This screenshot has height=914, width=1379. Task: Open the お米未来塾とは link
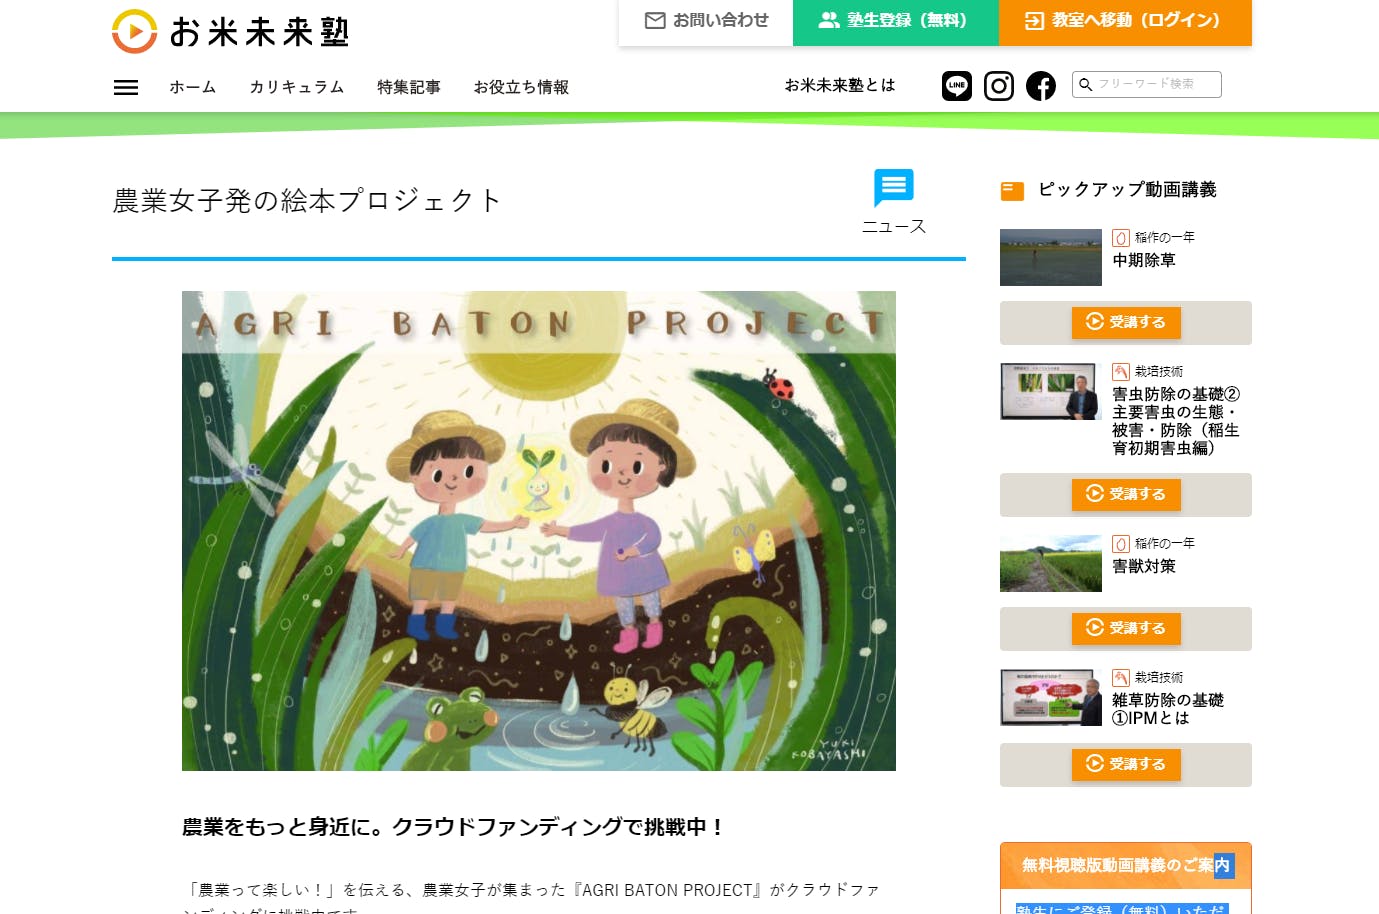pos(840,85)
